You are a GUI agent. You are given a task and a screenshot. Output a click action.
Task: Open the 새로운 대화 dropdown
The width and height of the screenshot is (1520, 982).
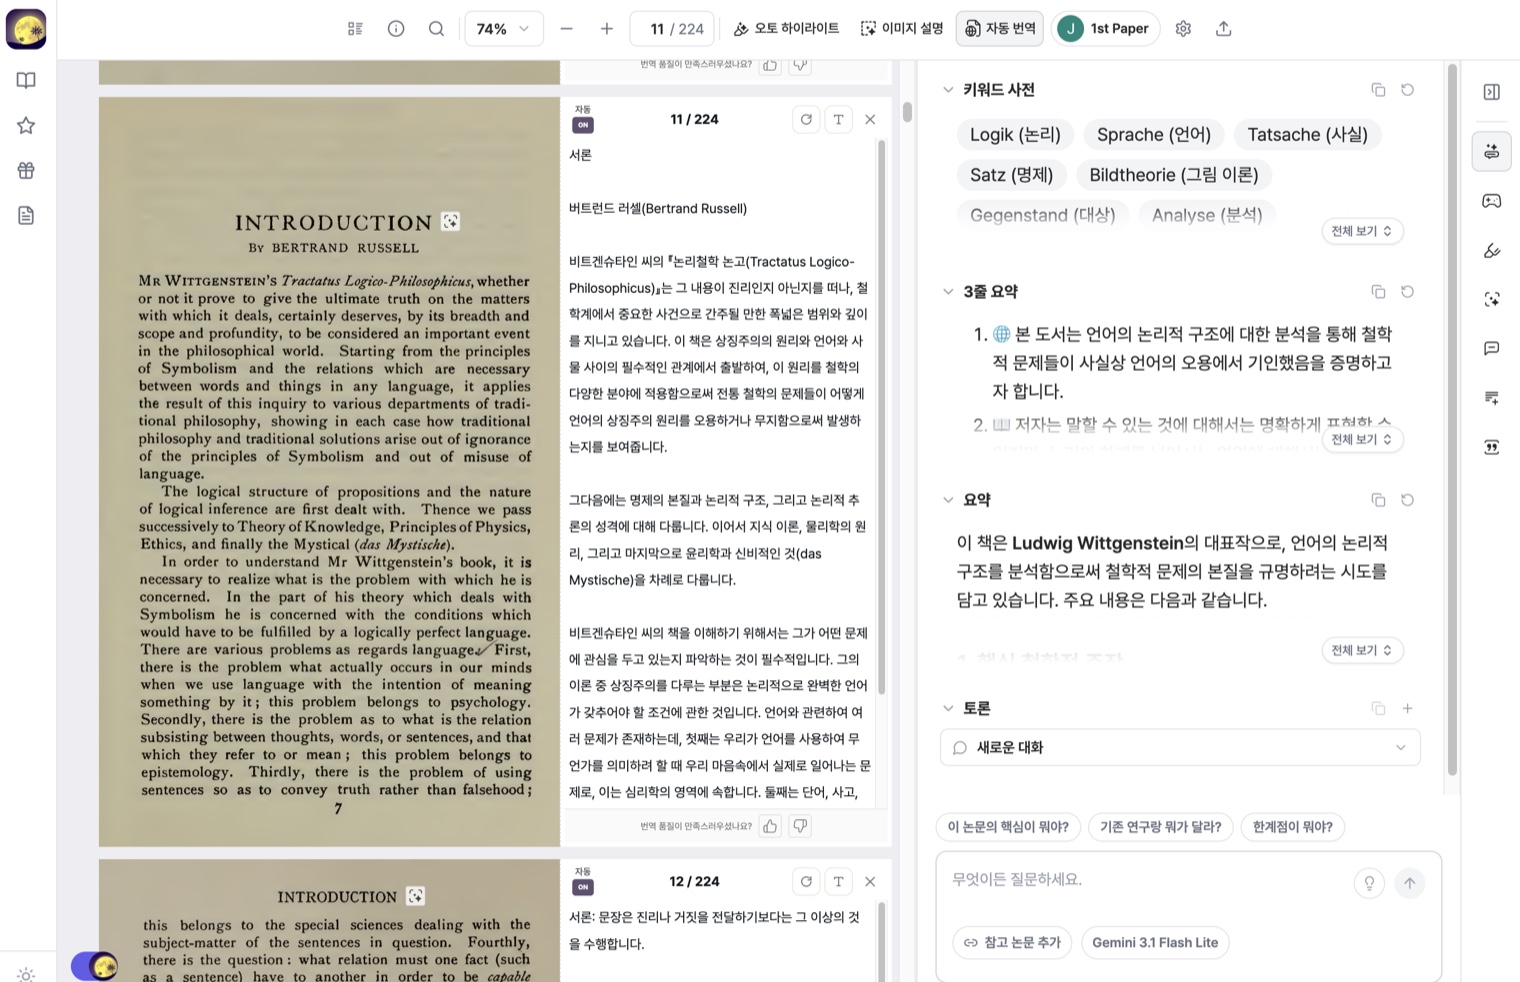1180,748
